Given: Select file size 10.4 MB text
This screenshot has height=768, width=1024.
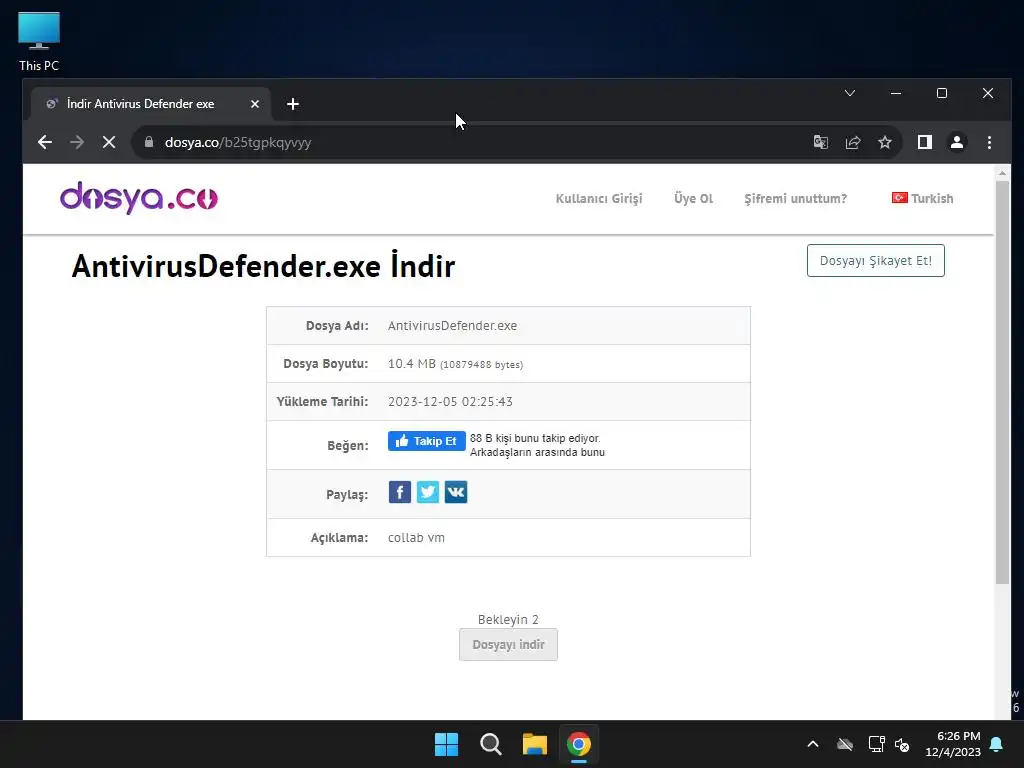Looking at the screenshot, I should pos(411,364).
